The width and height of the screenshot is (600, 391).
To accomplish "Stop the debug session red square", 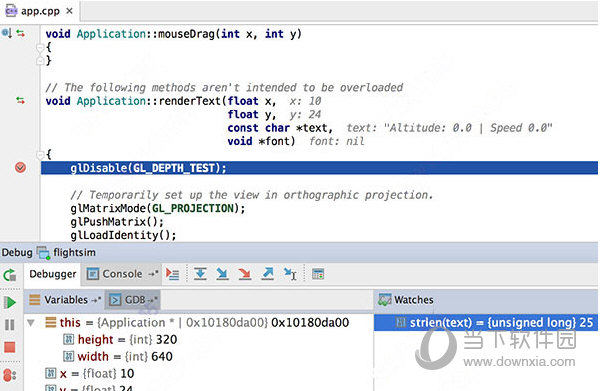I will pyautogui.click(x=10, y=347).
